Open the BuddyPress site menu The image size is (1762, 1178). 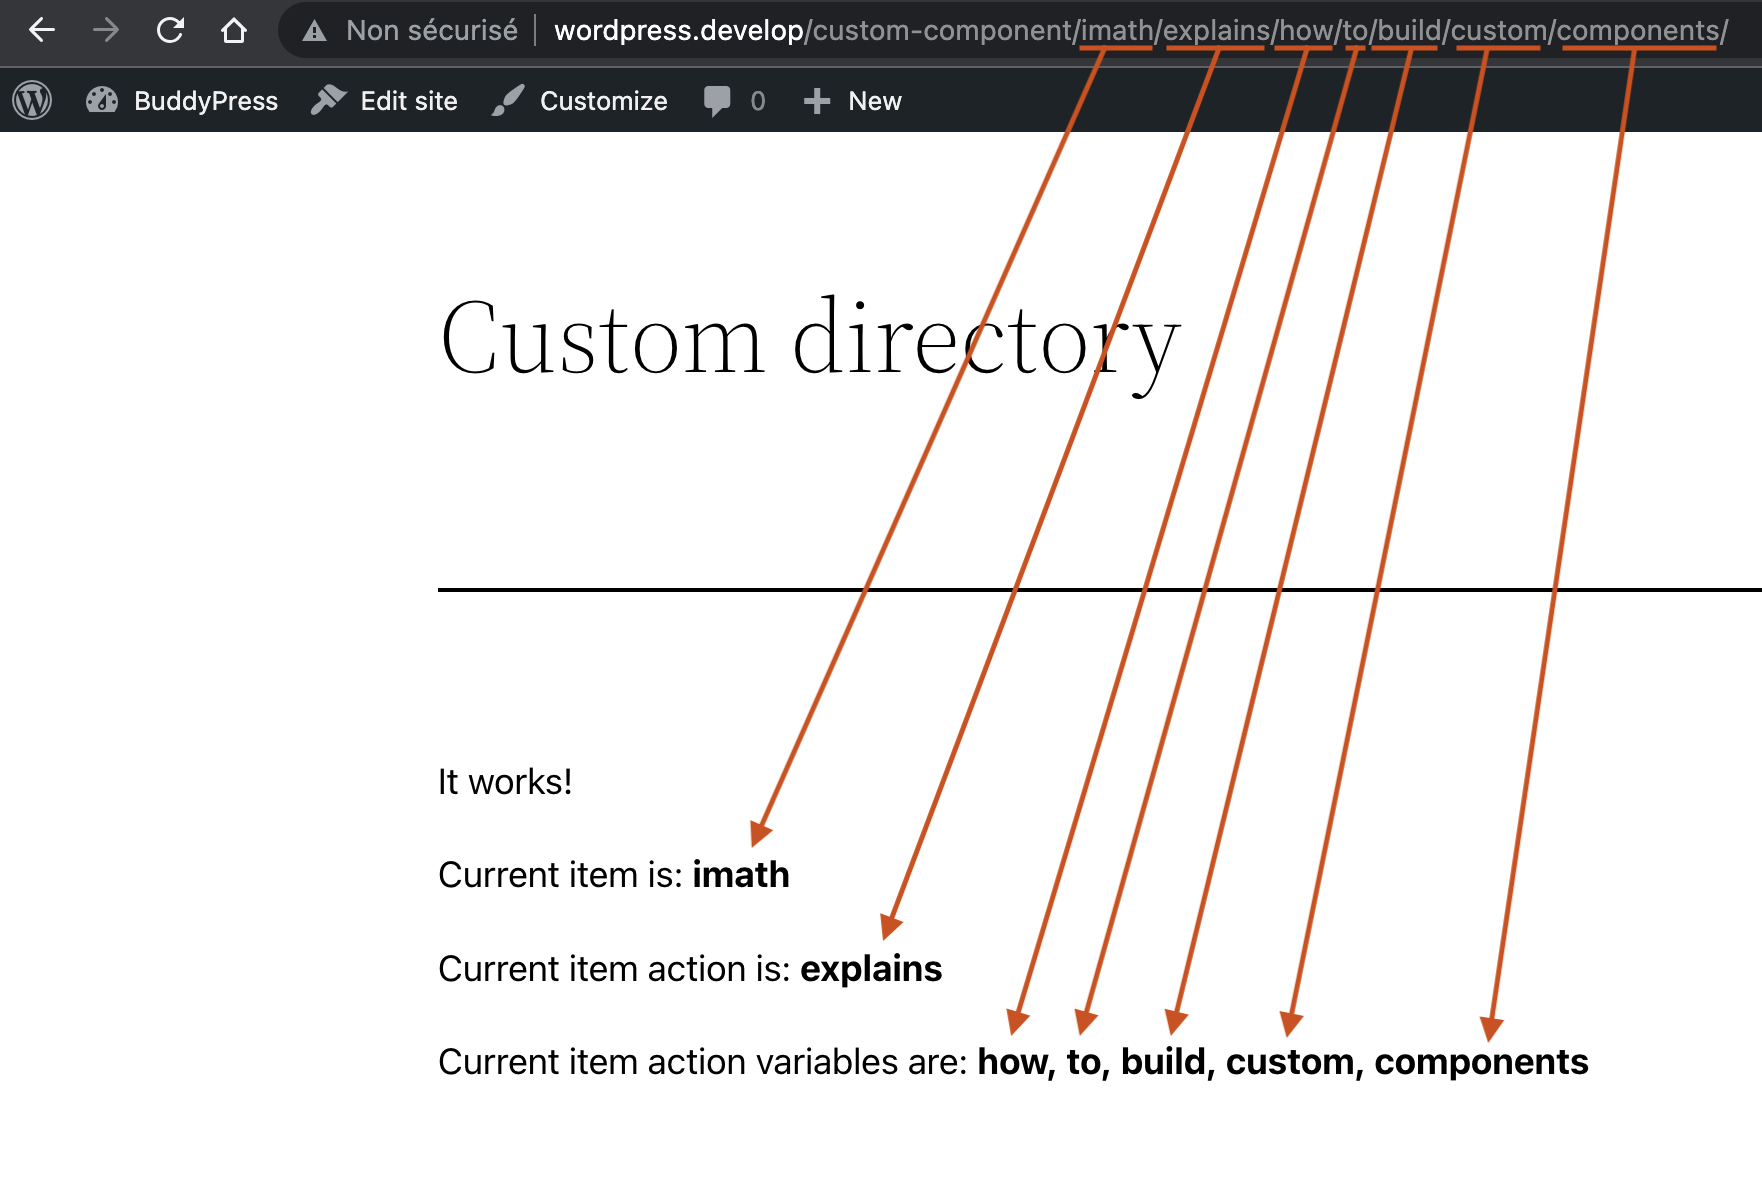[x=182, y=101]
